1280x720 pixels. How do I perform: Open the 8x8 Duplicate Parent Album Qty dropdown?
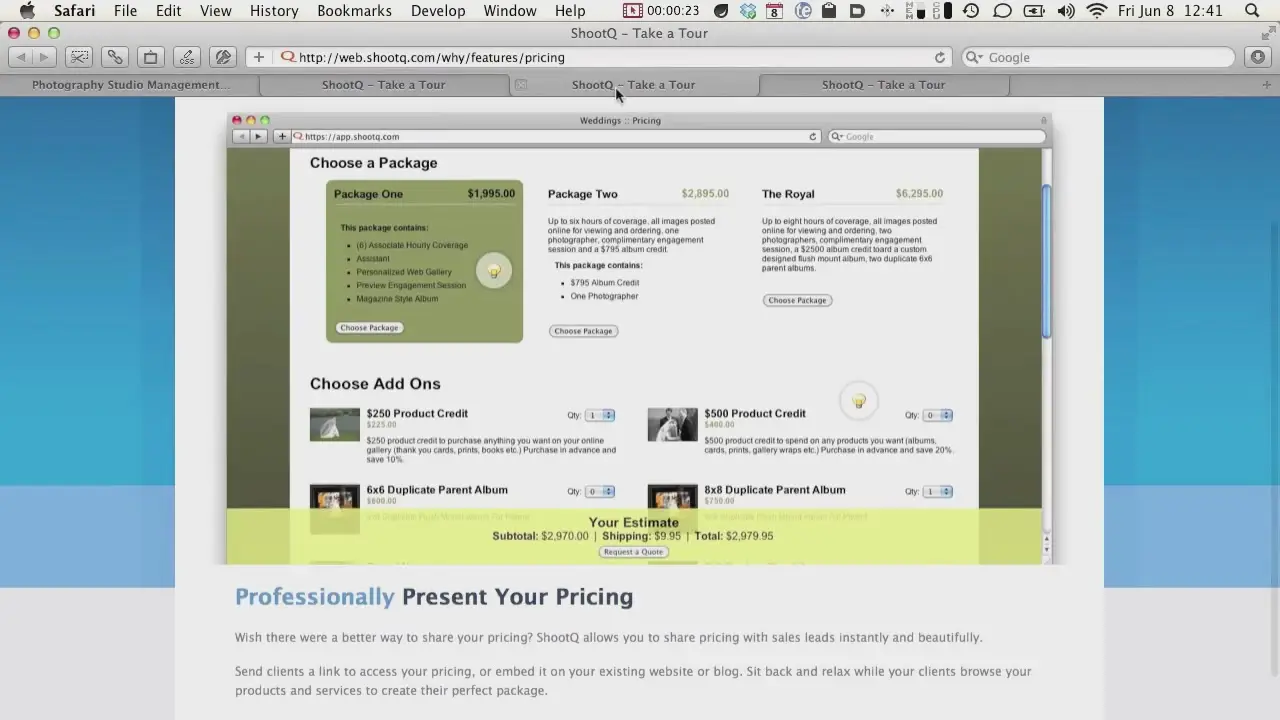[x=938, y=492]
